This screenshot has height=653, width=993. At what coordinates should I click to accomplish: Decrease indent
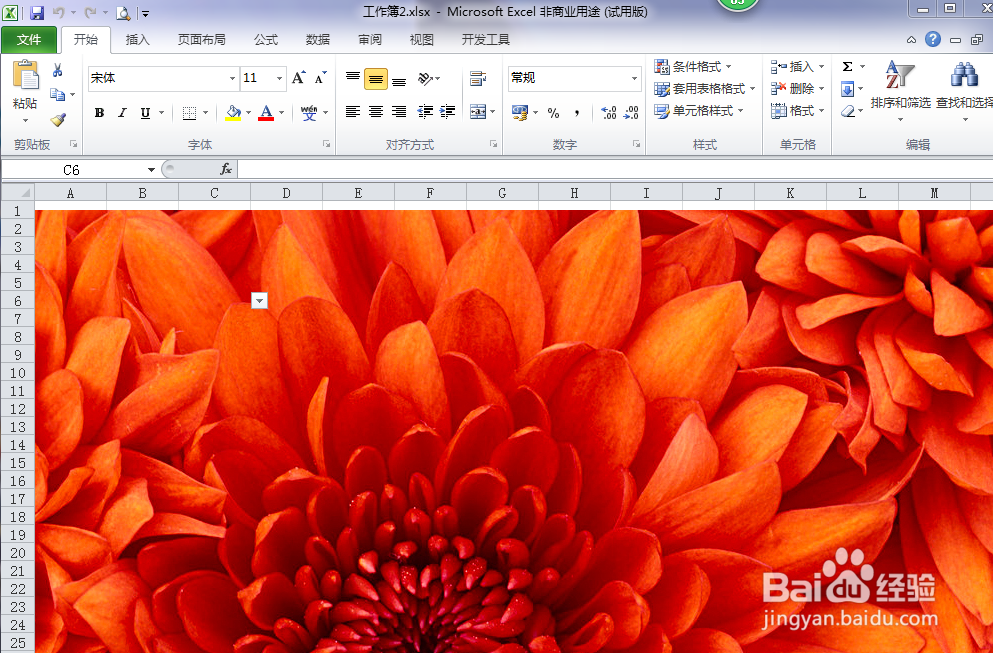[425, 112]
